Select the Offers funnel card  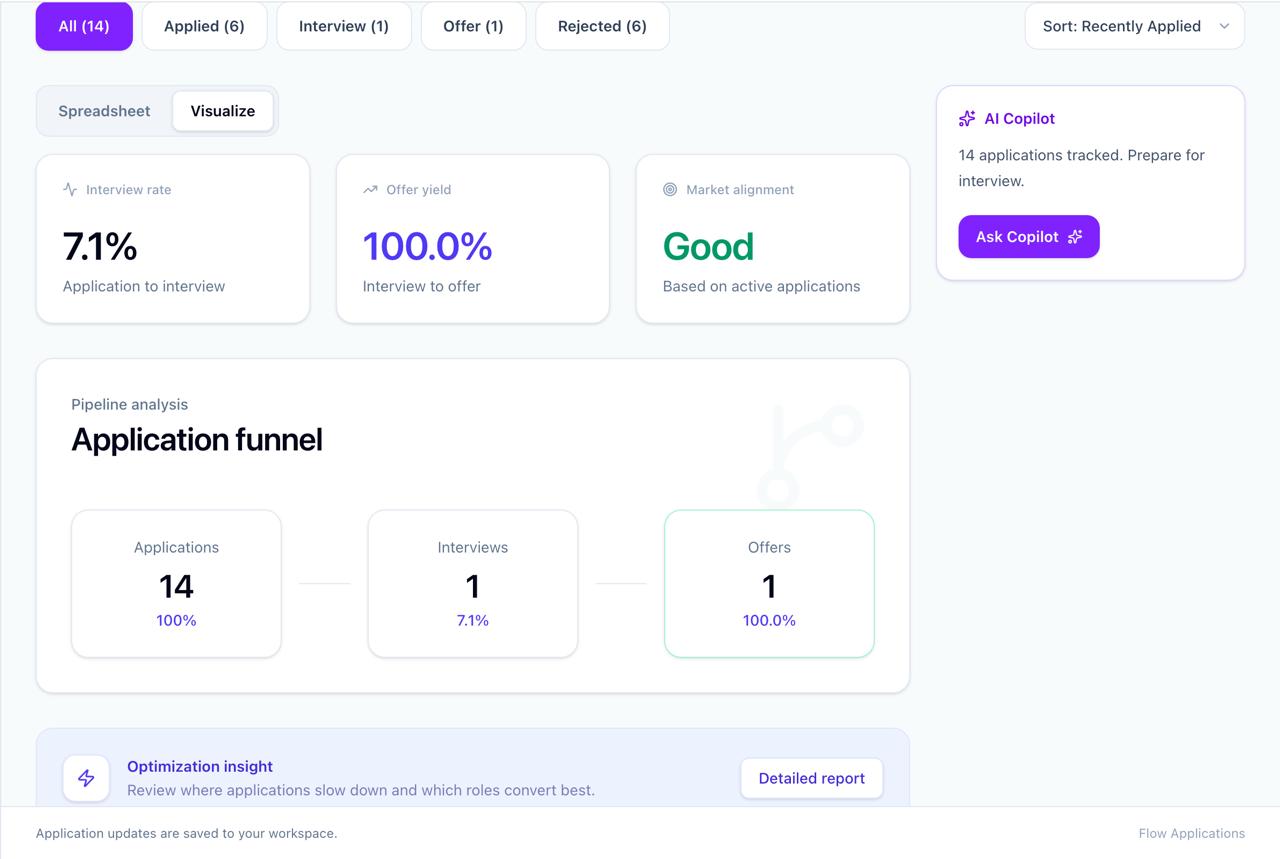(x=769, y=584)
